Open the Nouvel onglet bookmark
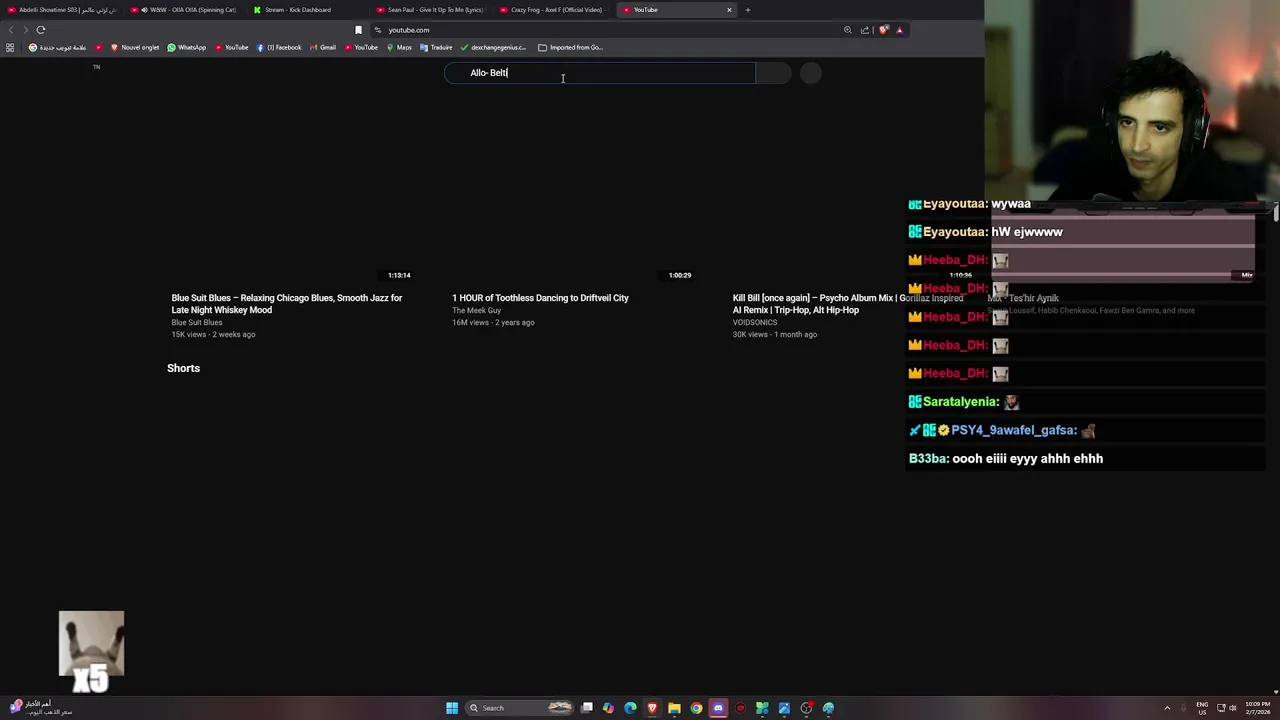Image resolution: width=1280 pixels, height=720 pixels. [134, 47]
